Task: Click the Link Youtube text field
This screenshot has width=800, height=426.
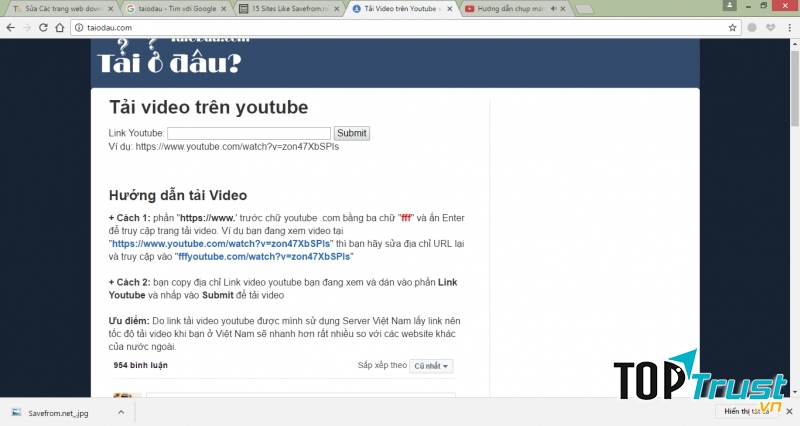Action: pyautogui.click(x=249, y=133)
